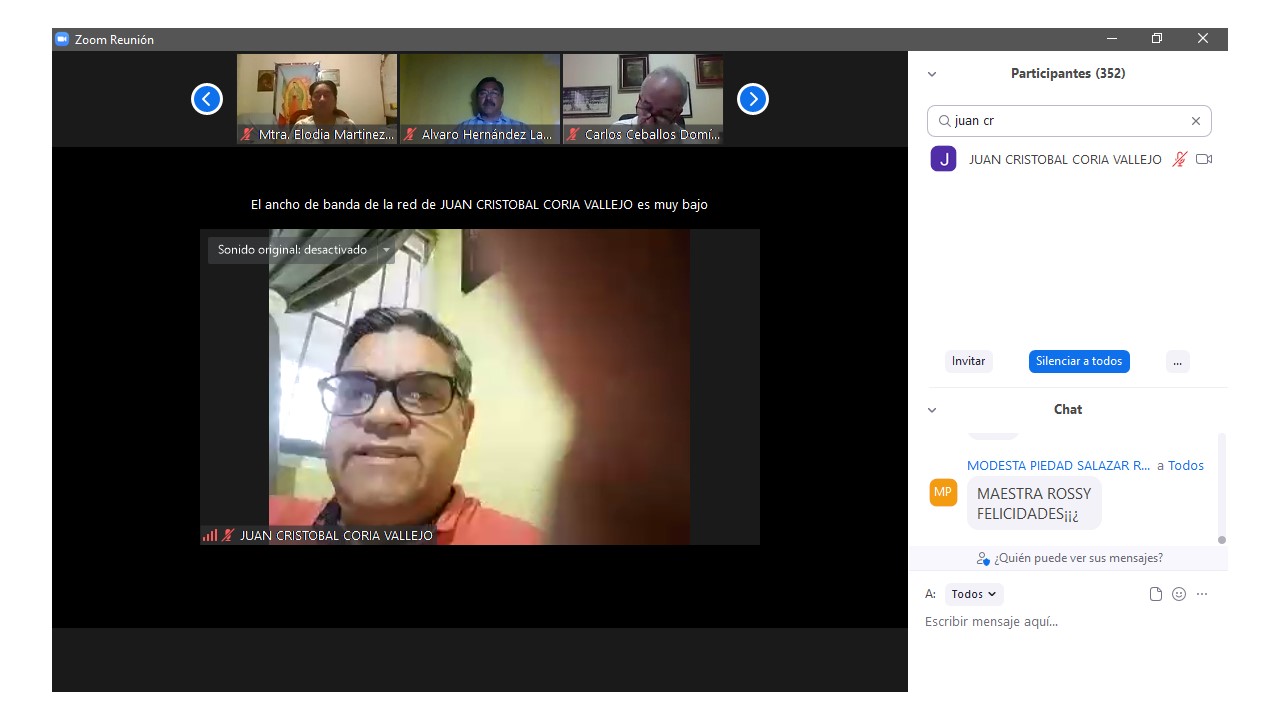The height and width of the screenshot is (720, 1280).
Task: Open chat more options ellipsis
Action: [1202, 594]
